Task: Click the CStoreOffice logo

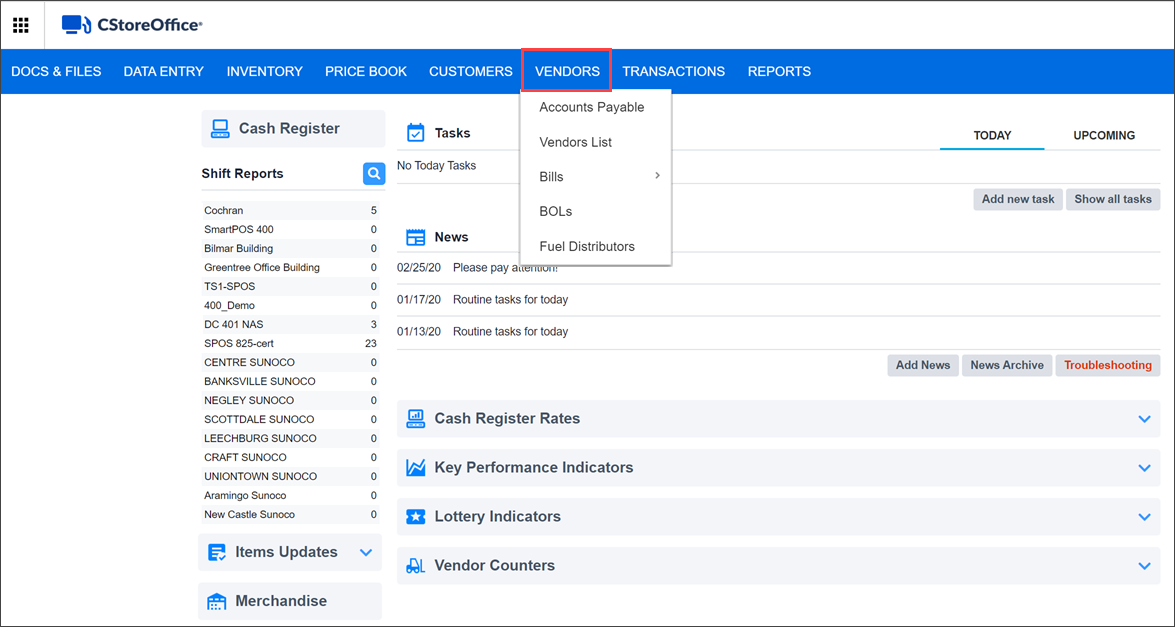Action: coord(132,25)
